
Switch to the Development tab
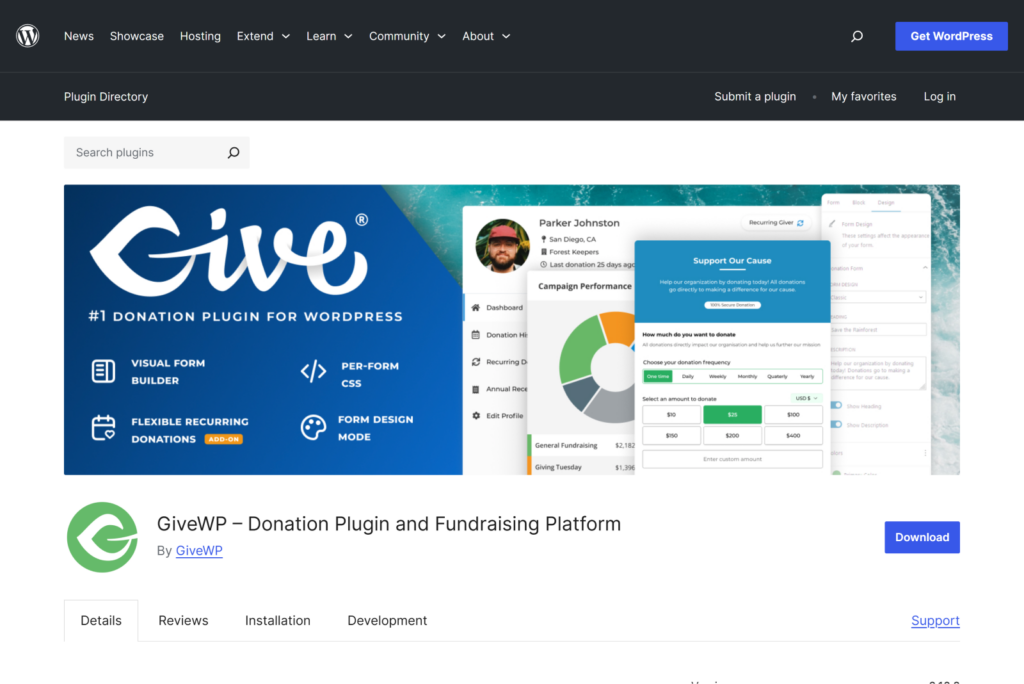387,620
